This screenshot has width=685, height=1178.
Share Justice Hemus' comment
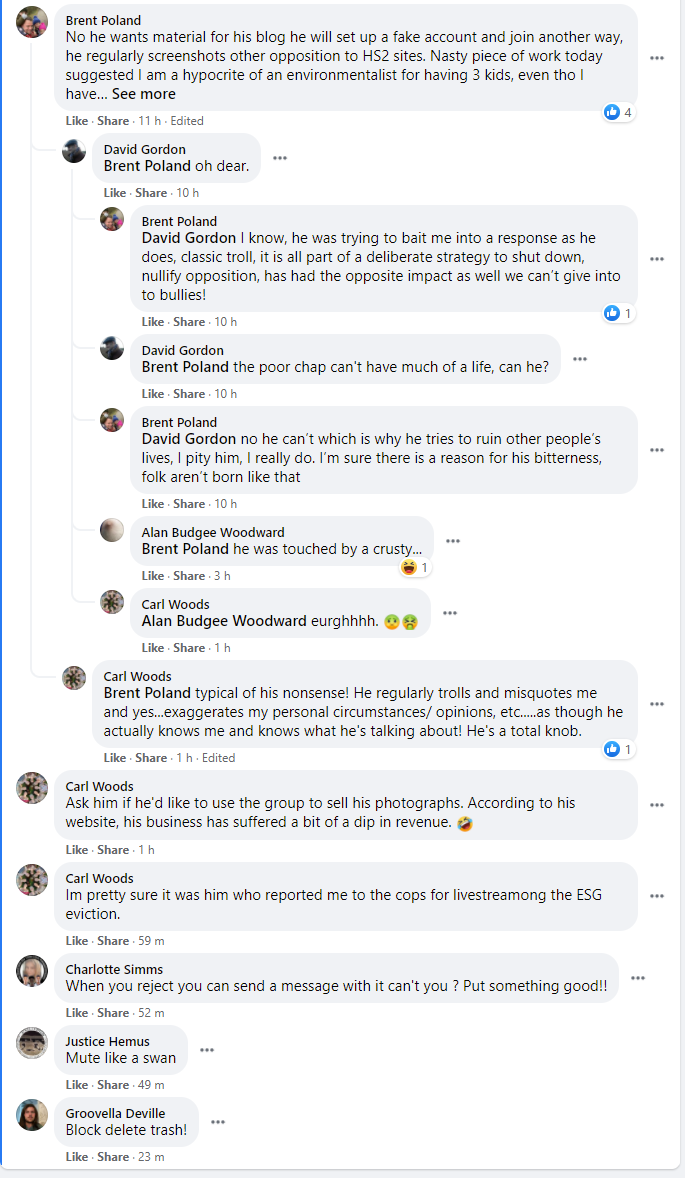point(113,1085)
